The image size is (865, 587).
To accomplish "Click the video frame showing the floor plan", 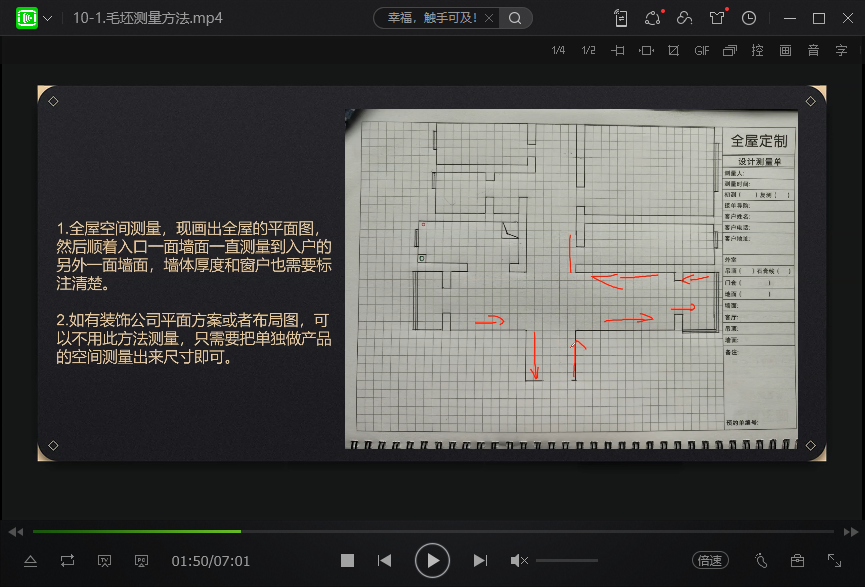I will pos(571,279).
